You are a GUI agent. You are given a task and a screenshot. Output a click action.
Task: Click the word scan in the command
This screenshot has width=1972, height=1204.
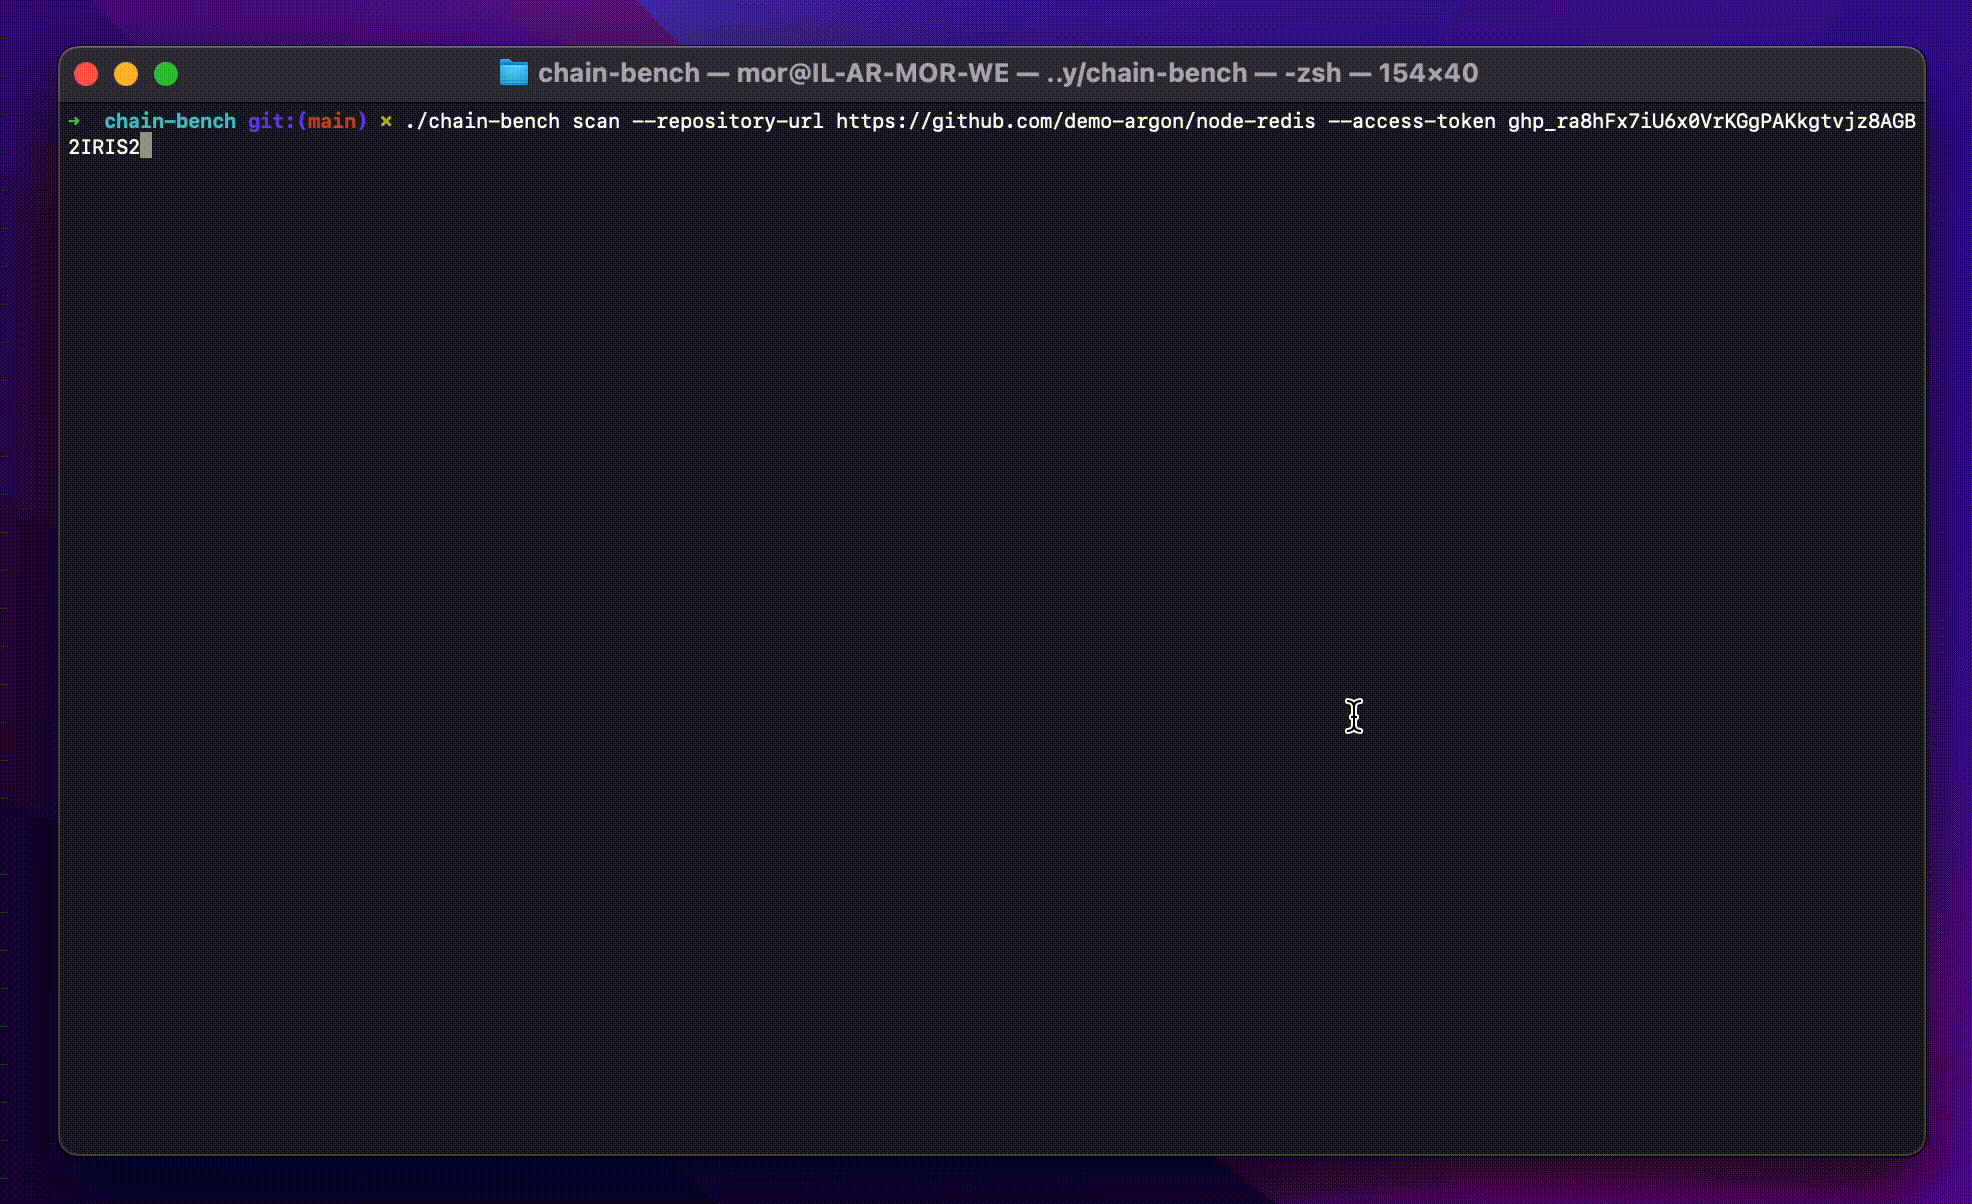click(x=595, y=121)
